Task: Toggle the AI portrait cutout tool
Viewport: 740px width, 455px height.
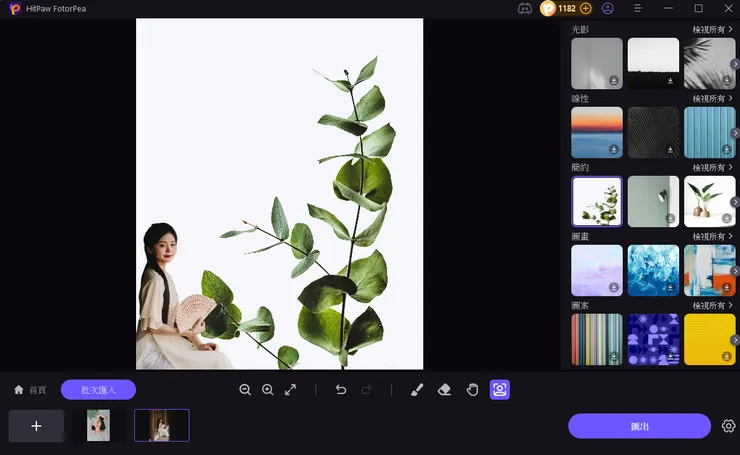Action: coord(500,390)
